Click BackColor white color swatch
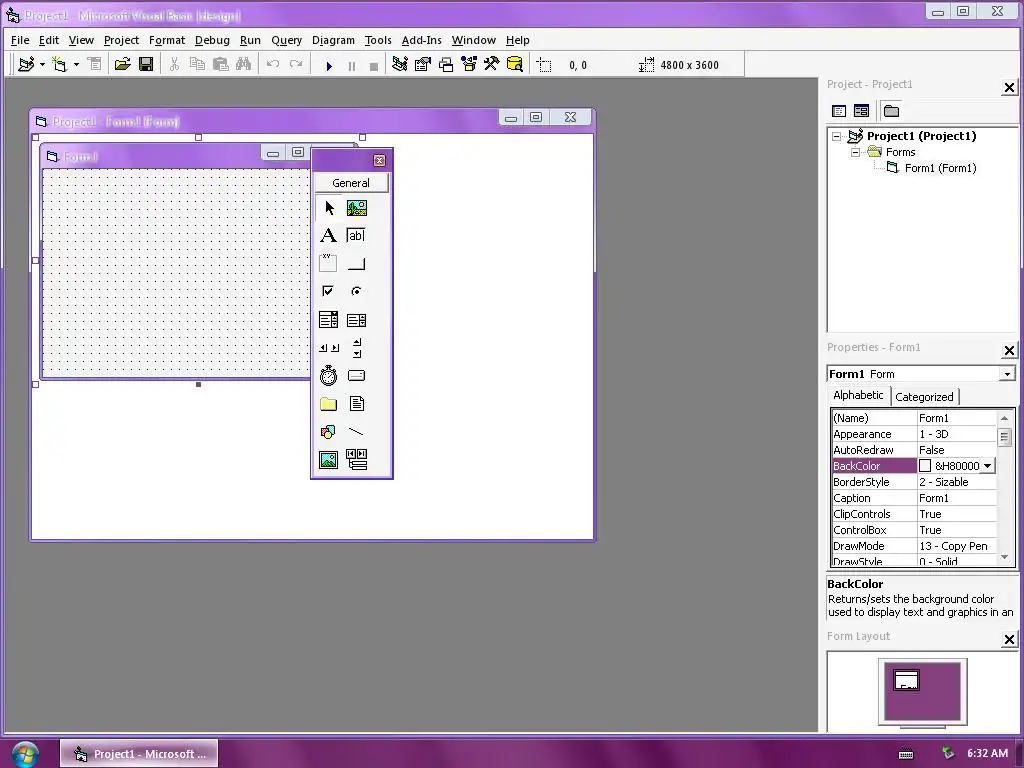Image resolution: width=1024 pixels, height=768 pixels. (925, 466)
